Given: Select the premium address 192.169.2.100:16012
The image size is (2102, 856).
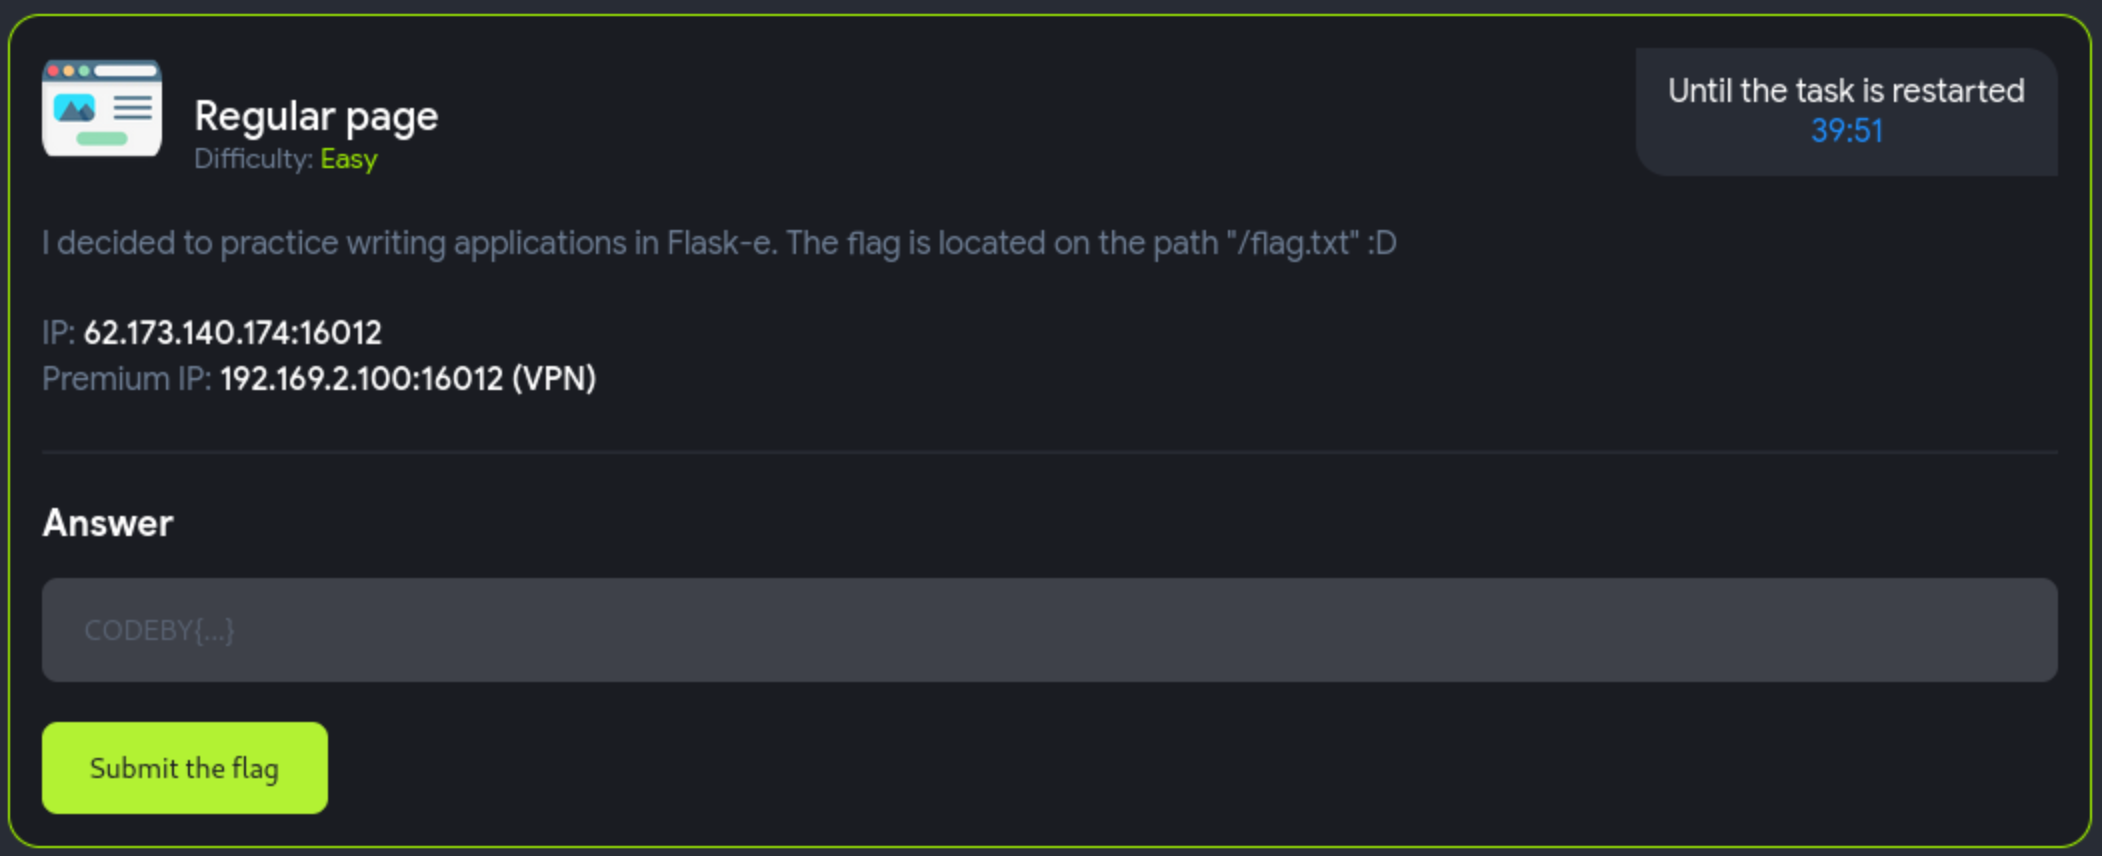Looking at the screenshot, I should [x=361, y=379].
